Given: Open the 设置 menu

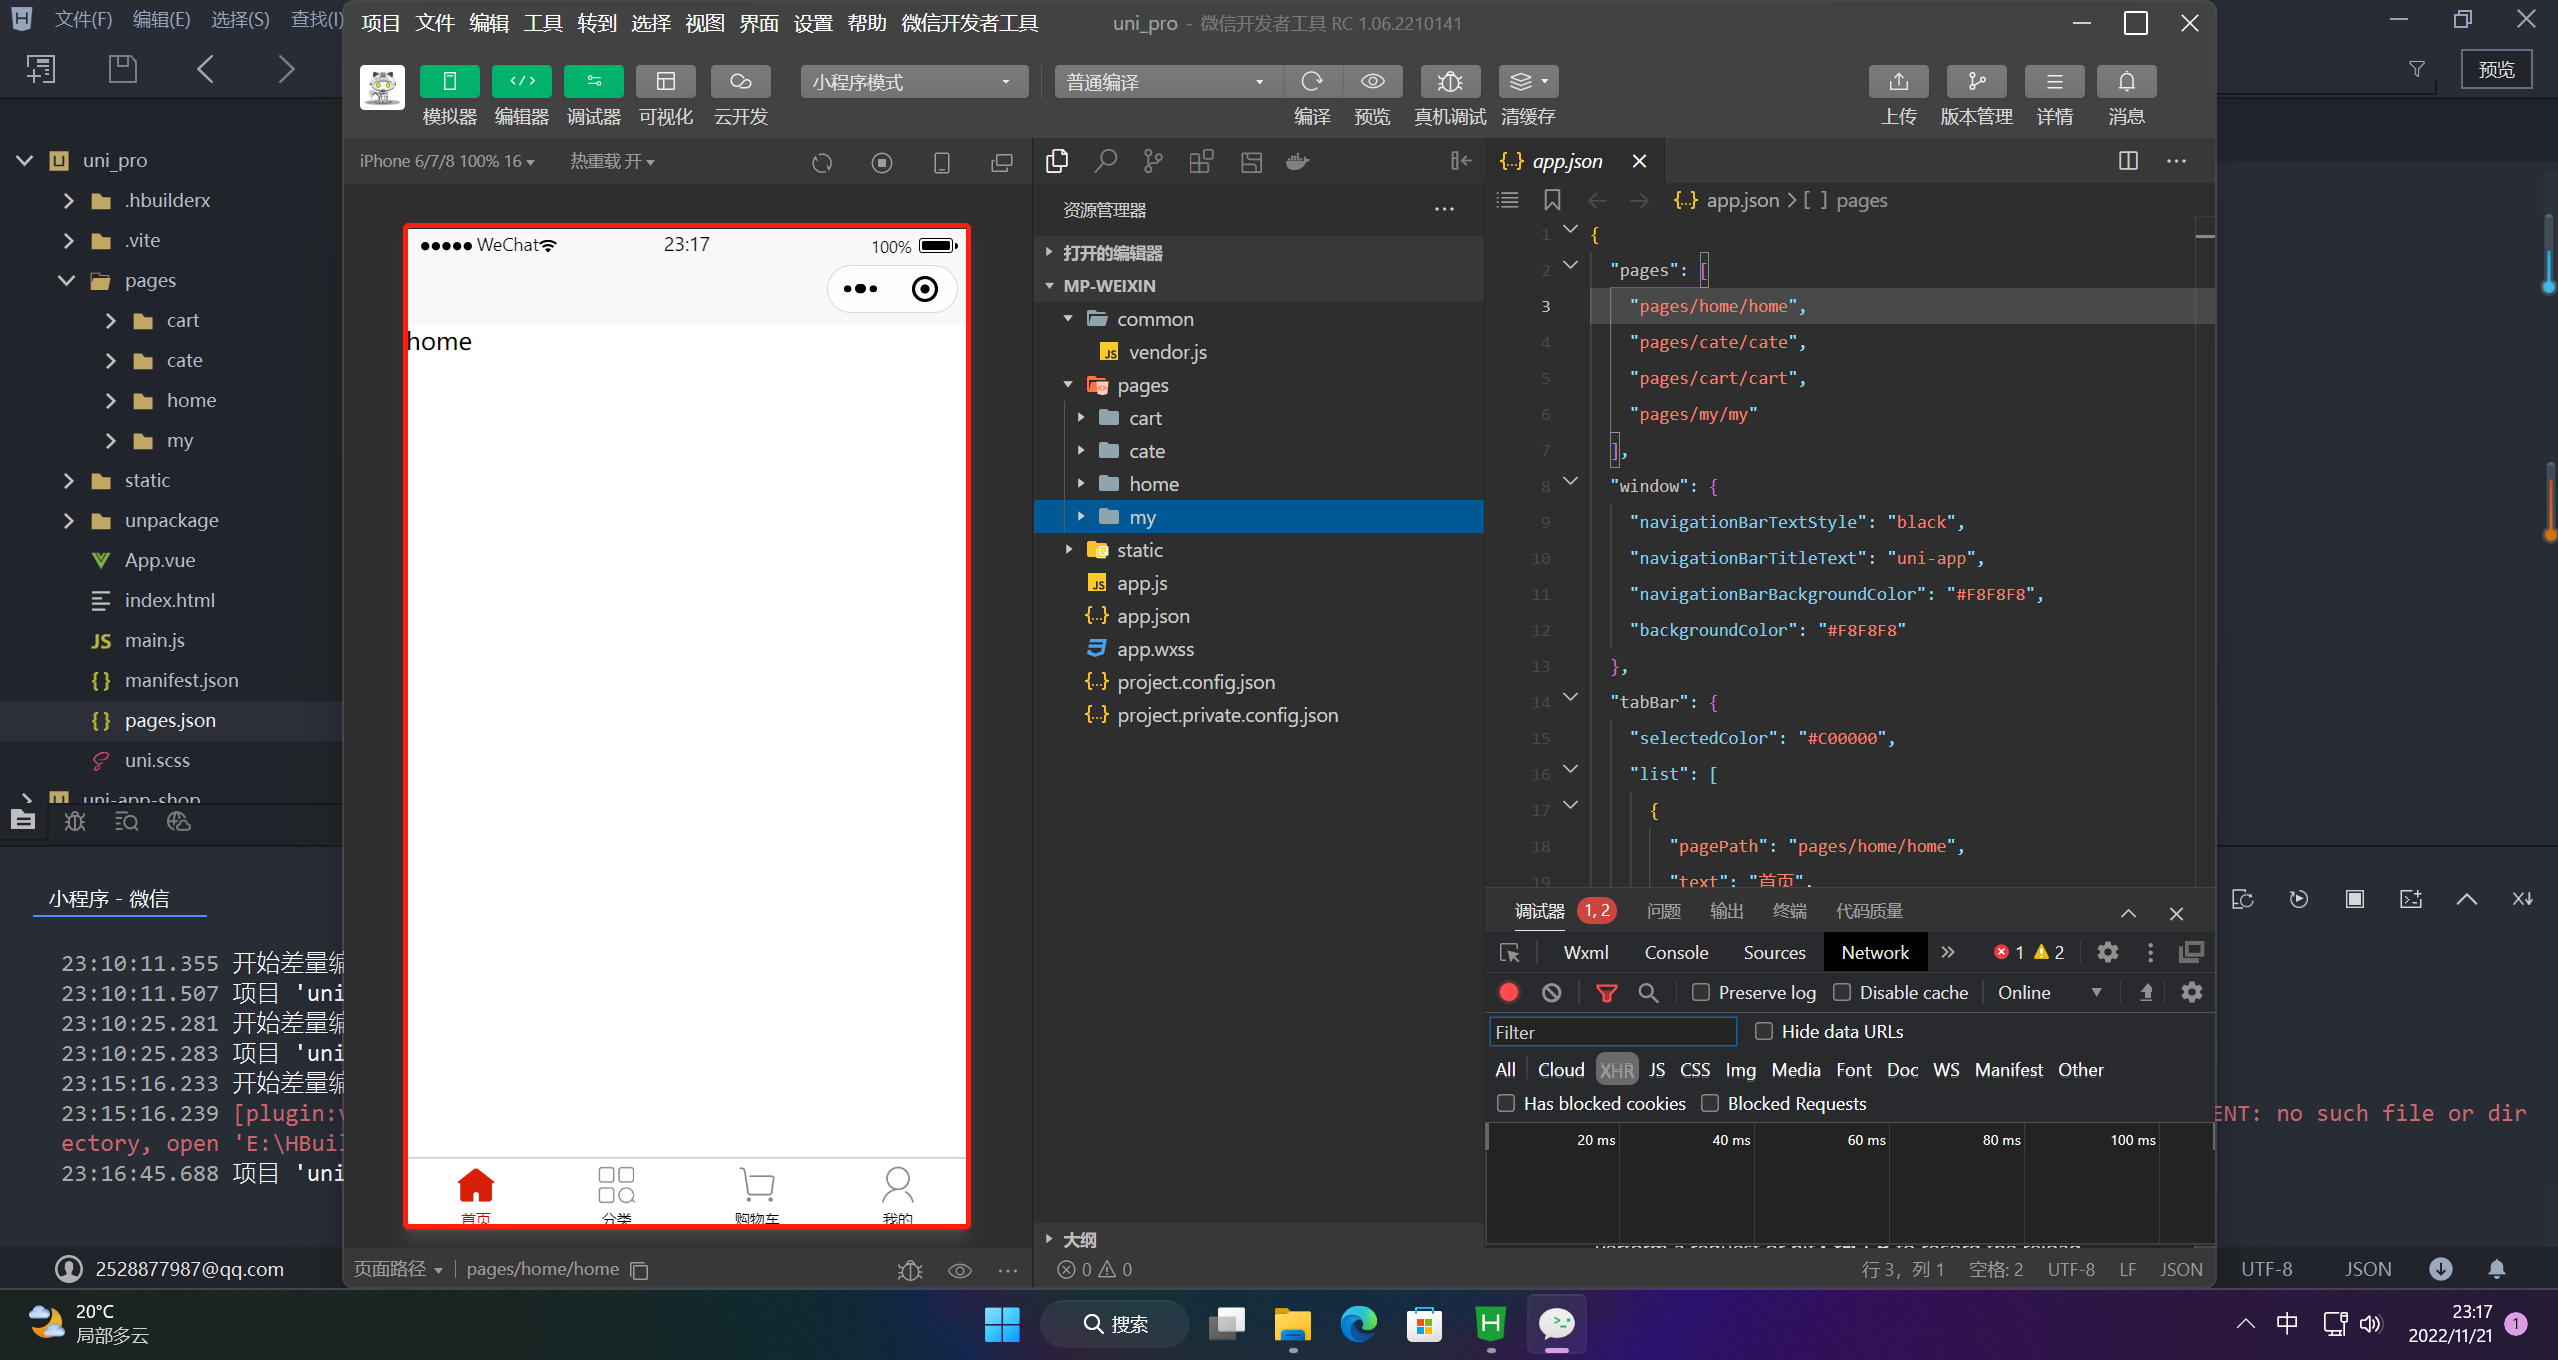Looking at the screenshot, I should click(812, 23).
